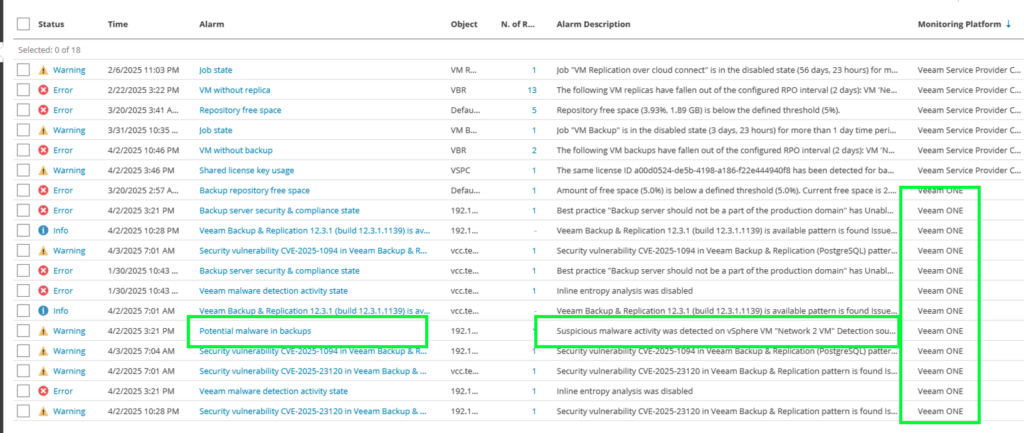Sort alarms by the Time column header
Screen dimensions: 1024x433
point(118,24)
